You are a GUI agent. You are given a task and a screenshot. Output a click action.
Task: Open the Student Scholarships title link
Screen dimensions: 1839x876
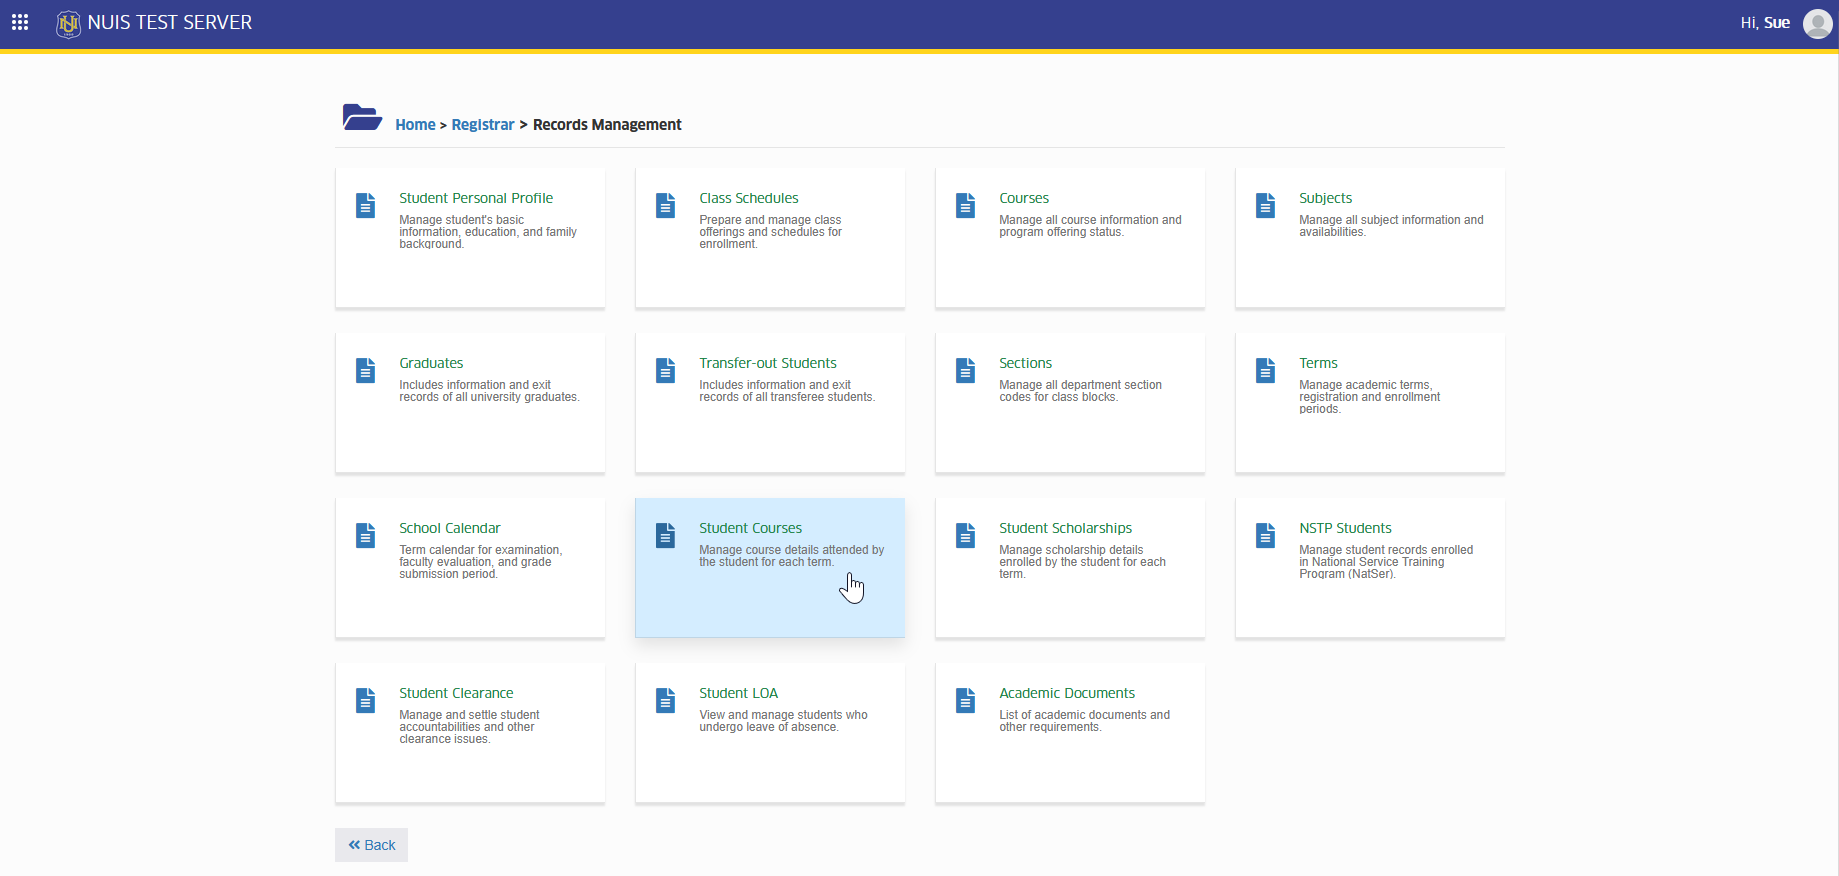click(1066, 528)
